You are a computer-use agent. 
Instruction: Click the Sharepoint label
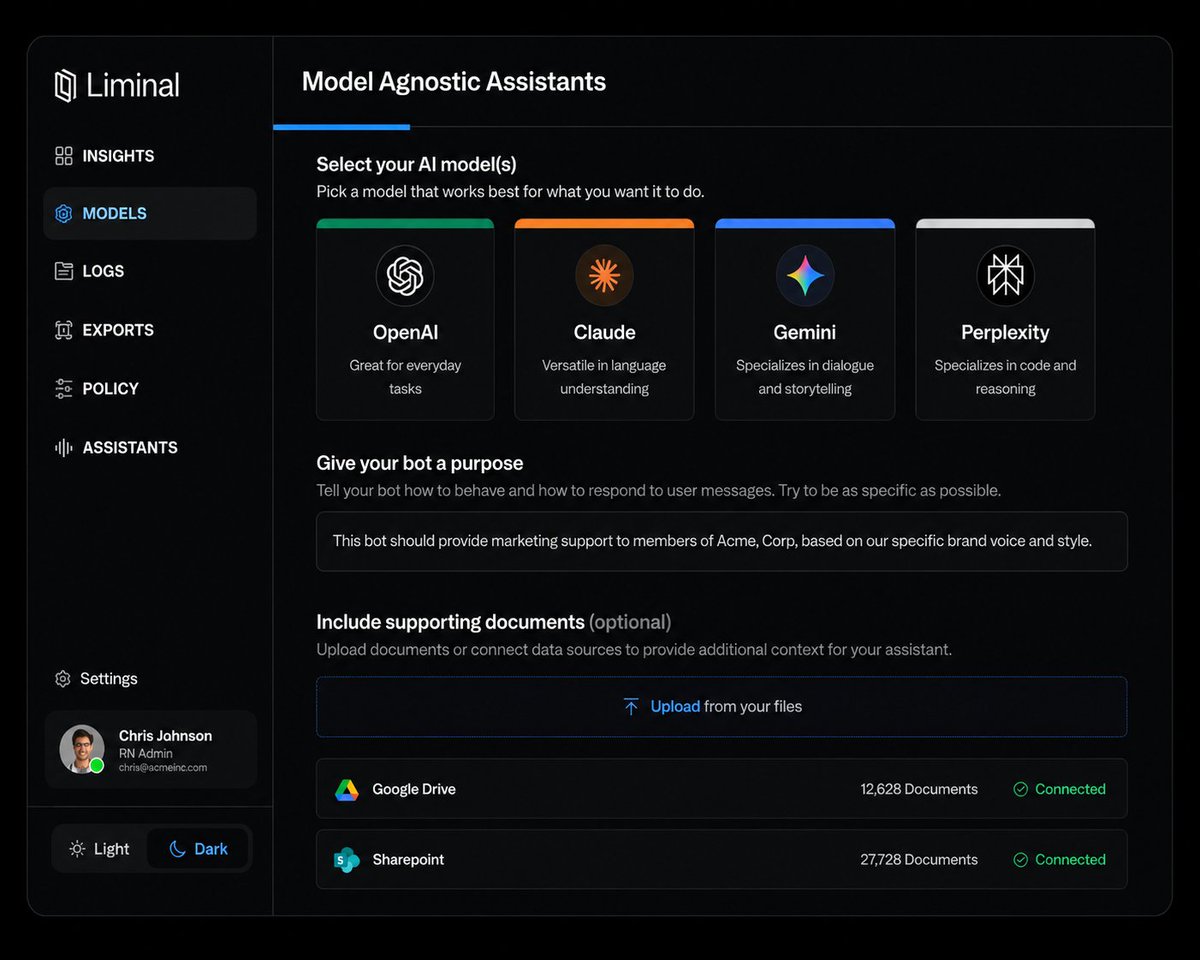(x=408, y=860)
